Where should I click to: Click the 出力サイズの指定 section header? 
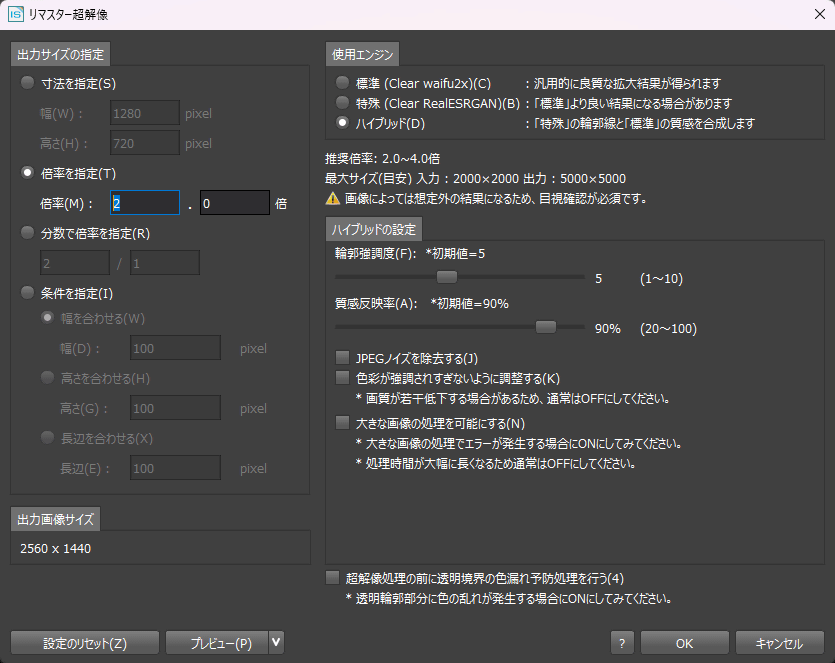point(60,54)
